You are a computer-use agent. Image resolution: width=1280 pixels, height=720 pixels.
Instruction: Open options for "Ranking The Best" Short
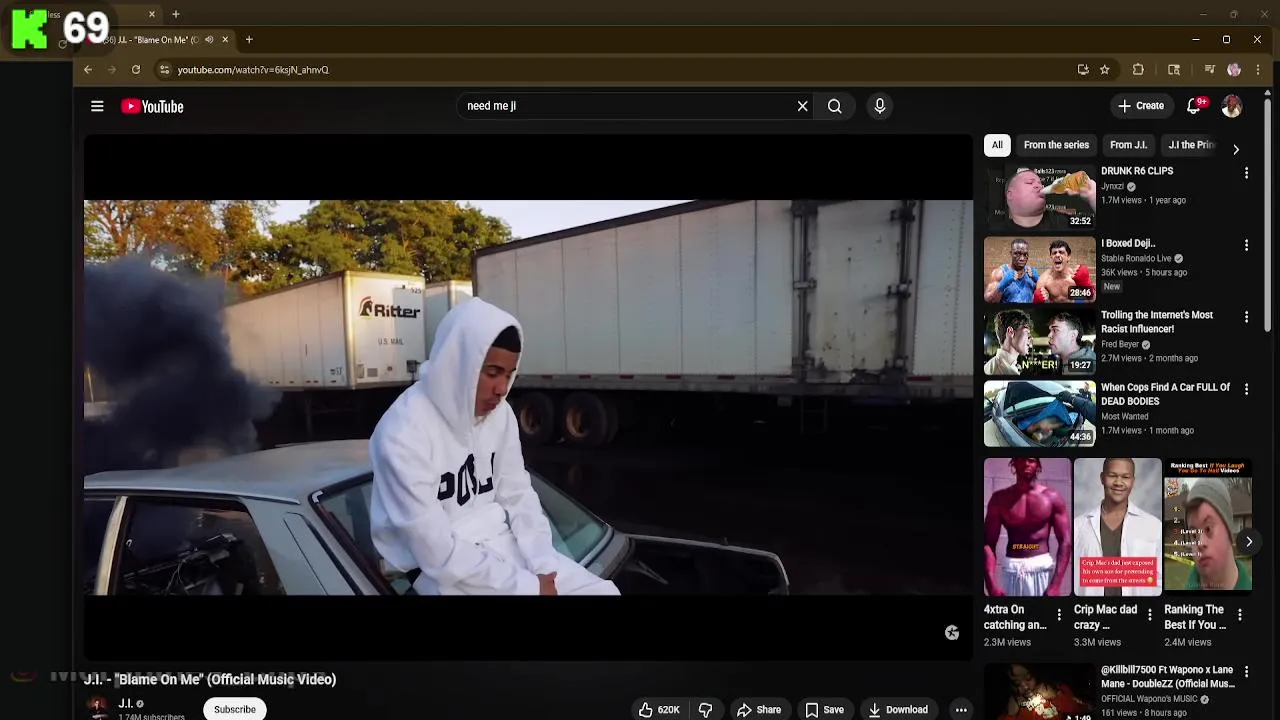coord(1240,615)
